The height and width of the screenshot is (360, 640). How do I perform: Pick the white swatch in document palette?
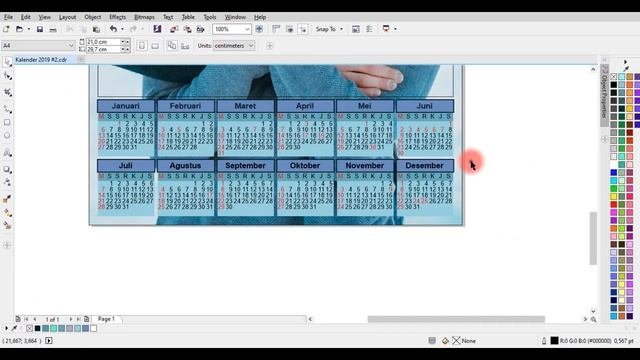coord(93,328)
